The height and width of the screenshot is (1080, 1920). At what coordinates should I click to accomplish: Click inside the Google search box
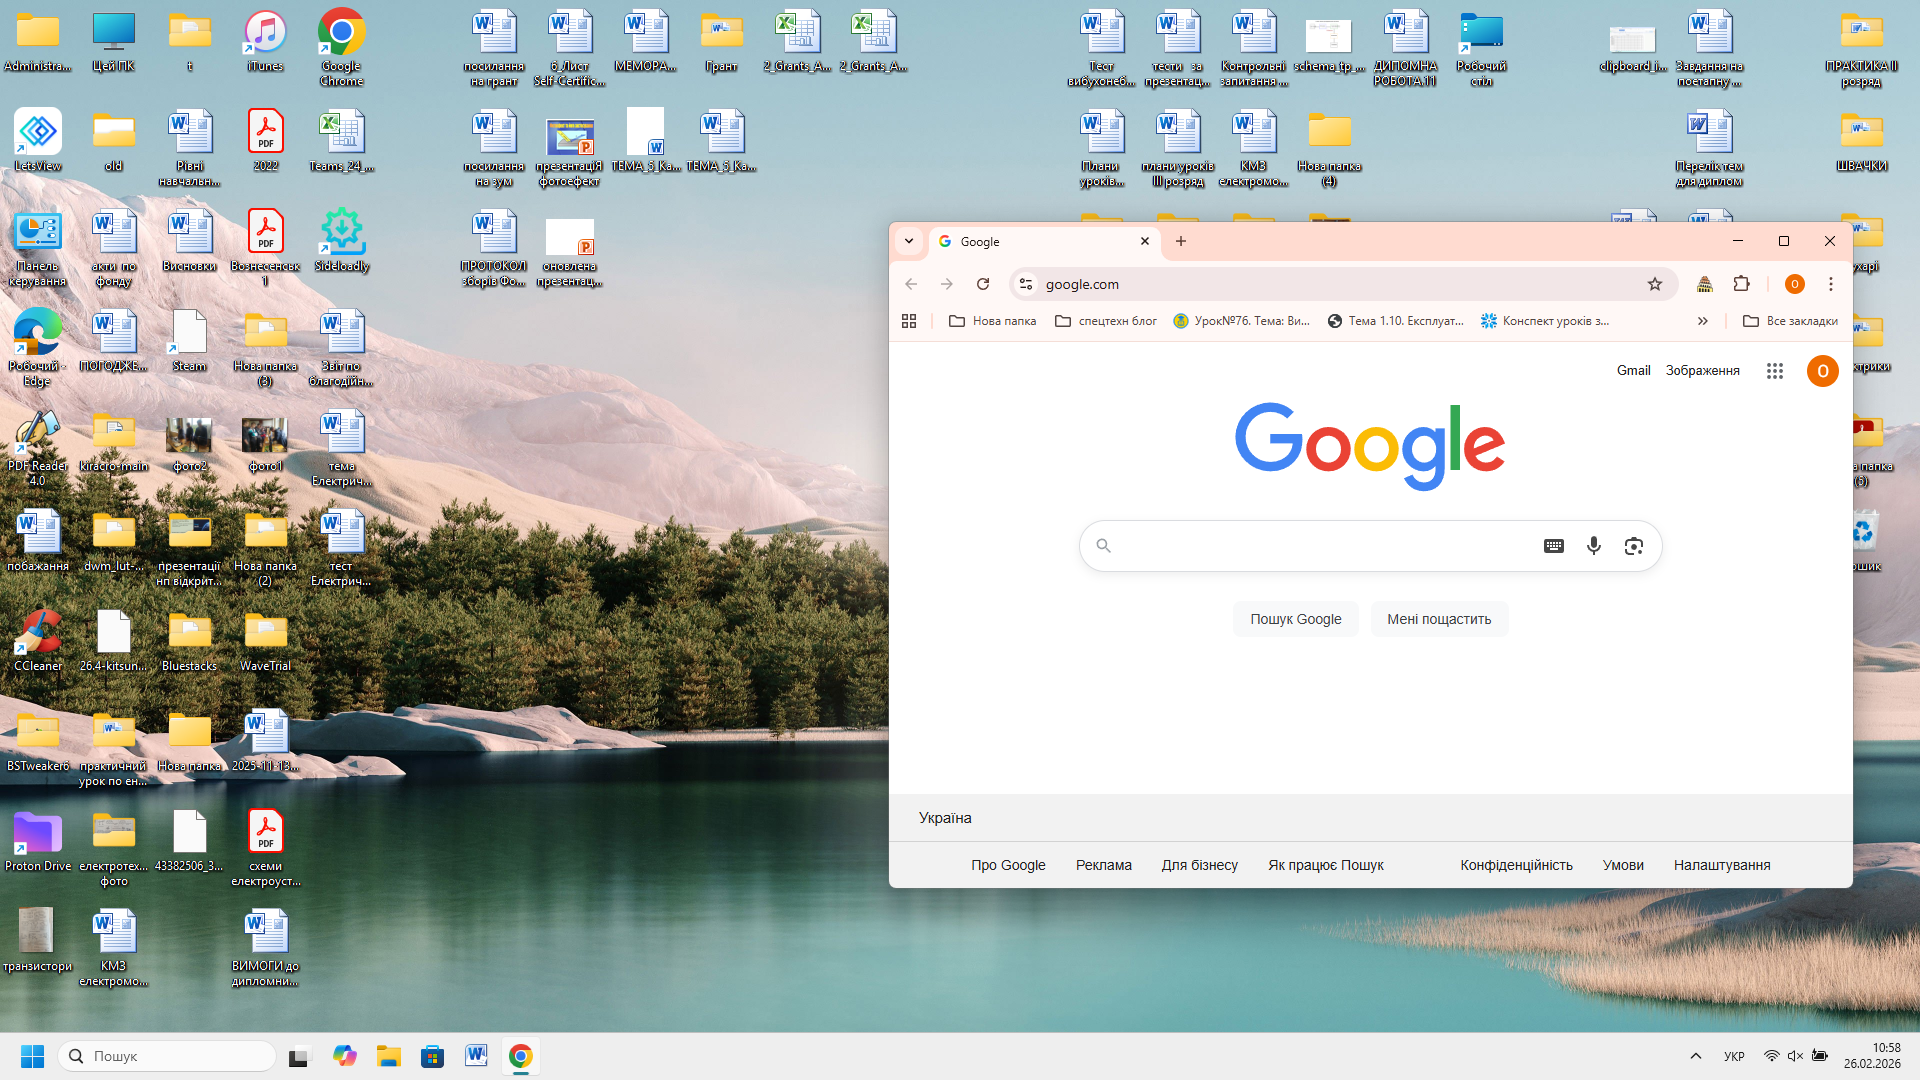(x=1320, y=546)
